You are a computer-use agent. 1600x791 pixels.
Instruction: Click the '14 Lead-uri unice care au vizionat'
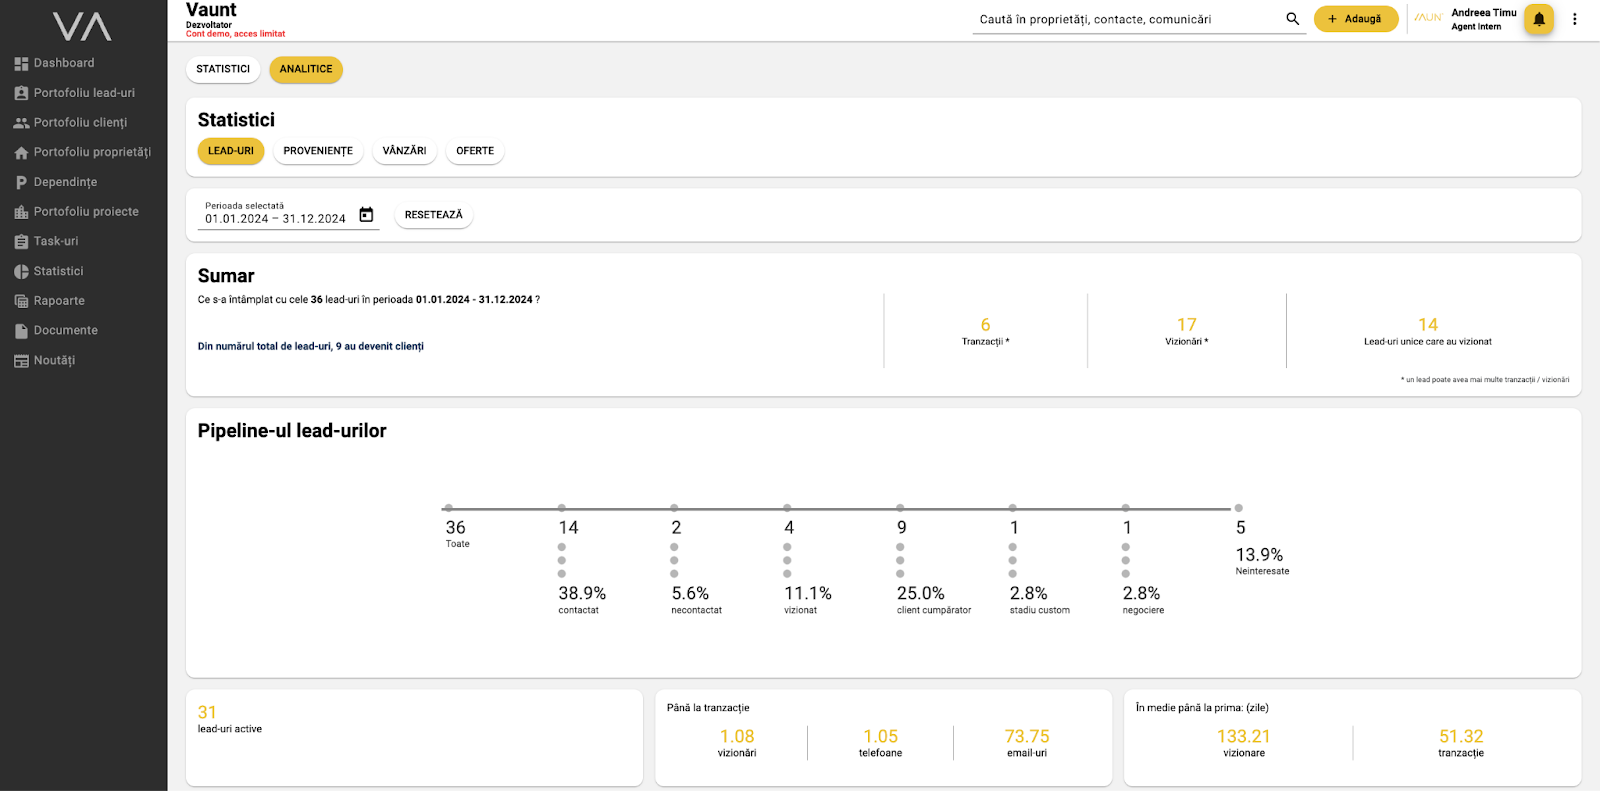point(1427,331)
